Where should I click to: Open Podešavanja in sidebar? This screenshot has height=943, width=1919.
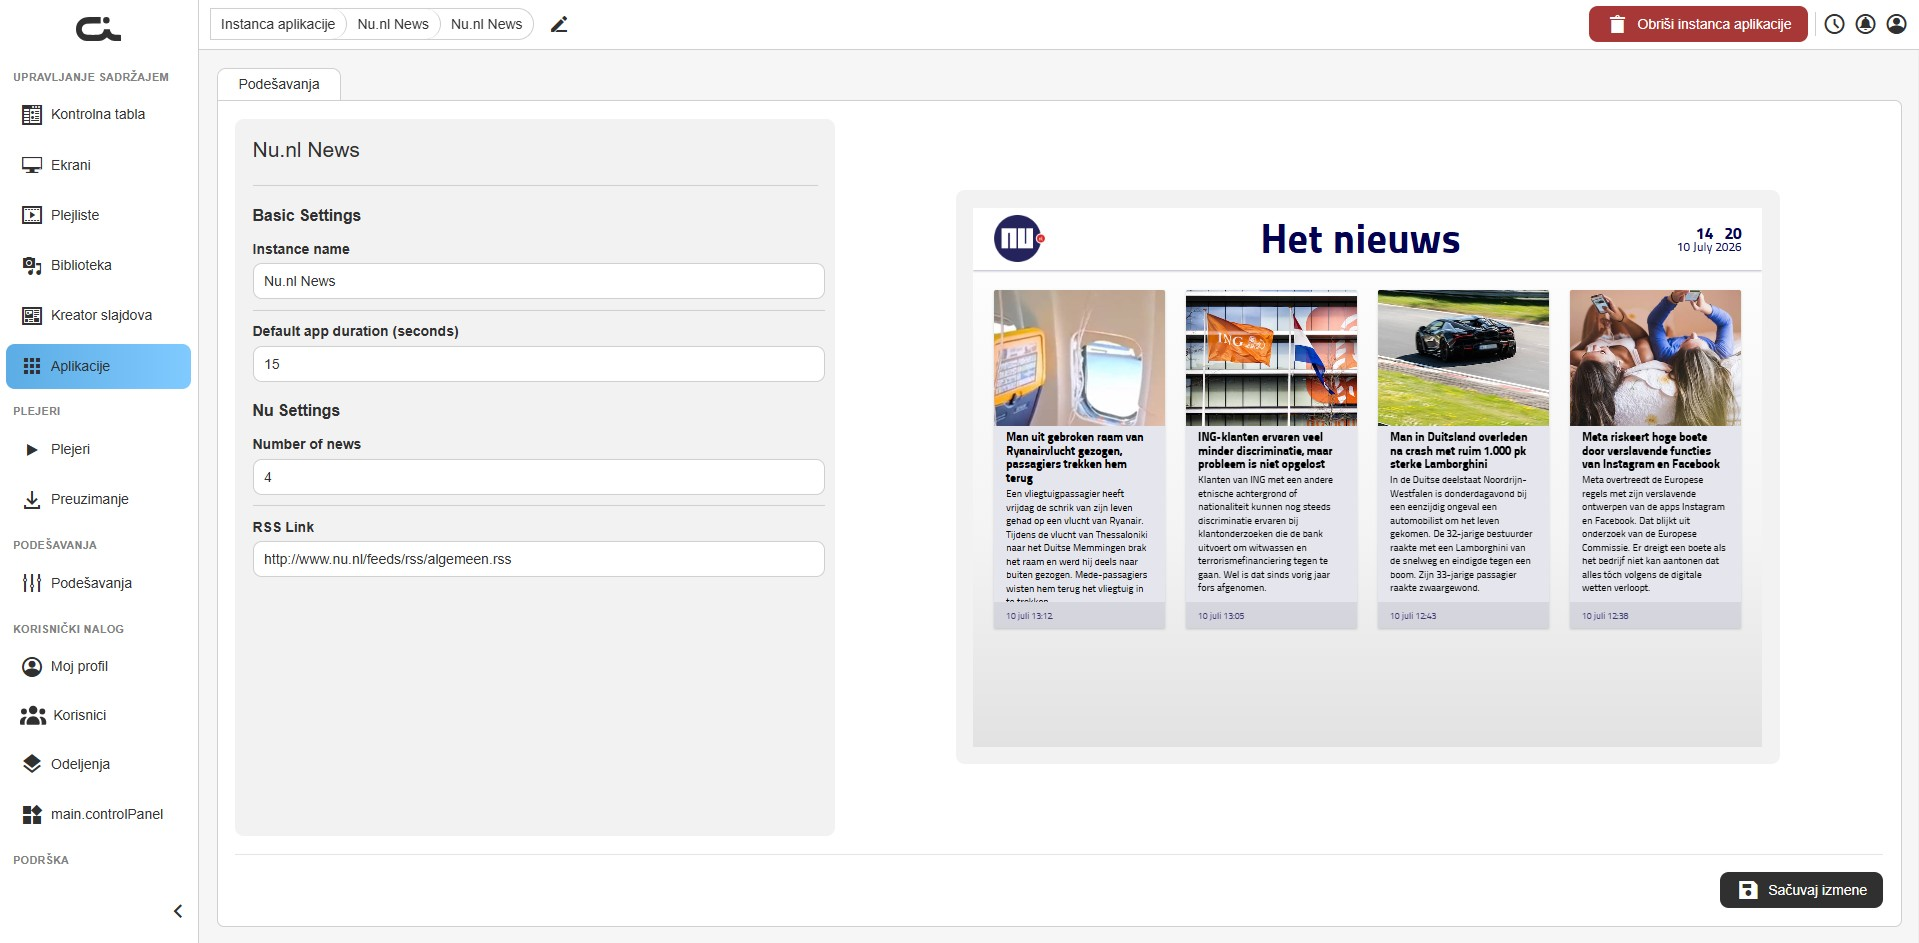pos(98,583)
